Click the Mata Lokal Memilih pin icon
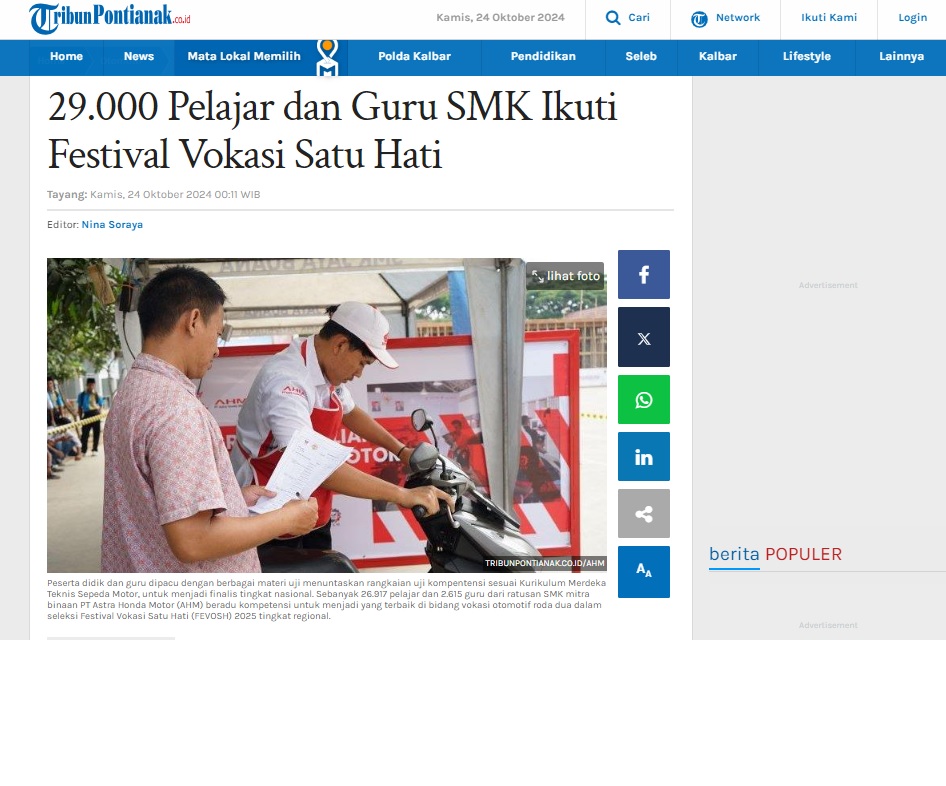The width and height of the screenshot is (946, 786). (327, 58)
